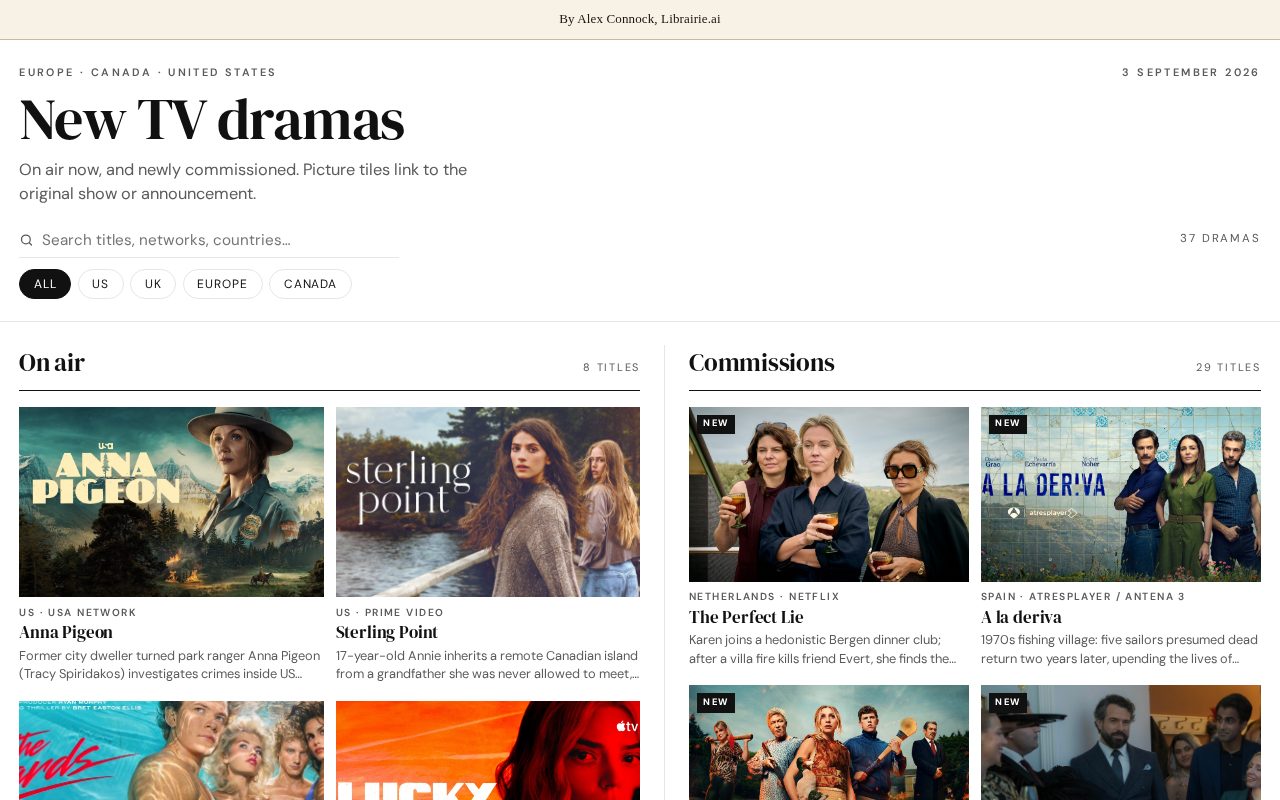Filter dramas by EUROPE

[222, 284]
